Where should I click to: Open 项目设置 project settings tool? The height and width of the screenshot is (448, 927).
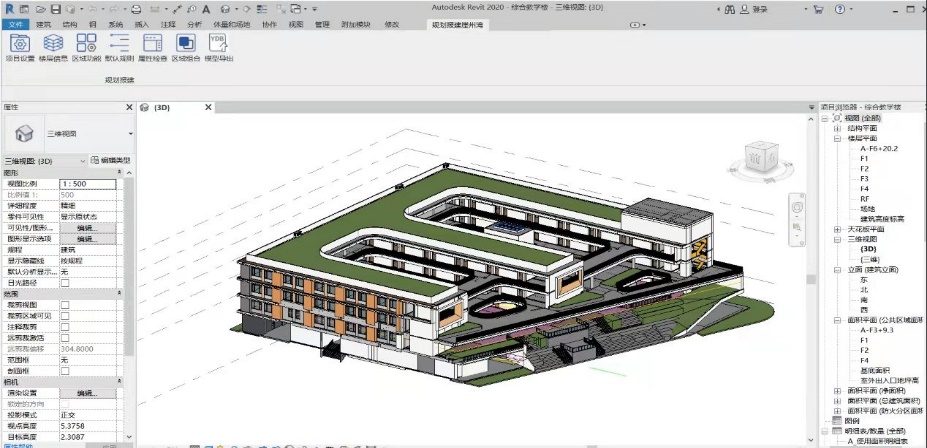point(20,45)
